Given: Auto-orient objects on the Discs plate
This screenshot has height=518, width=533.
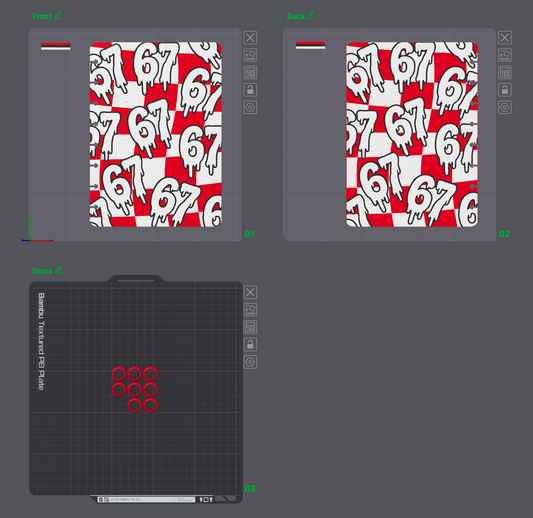Looking at the screenshot, I should pos(250,309).
